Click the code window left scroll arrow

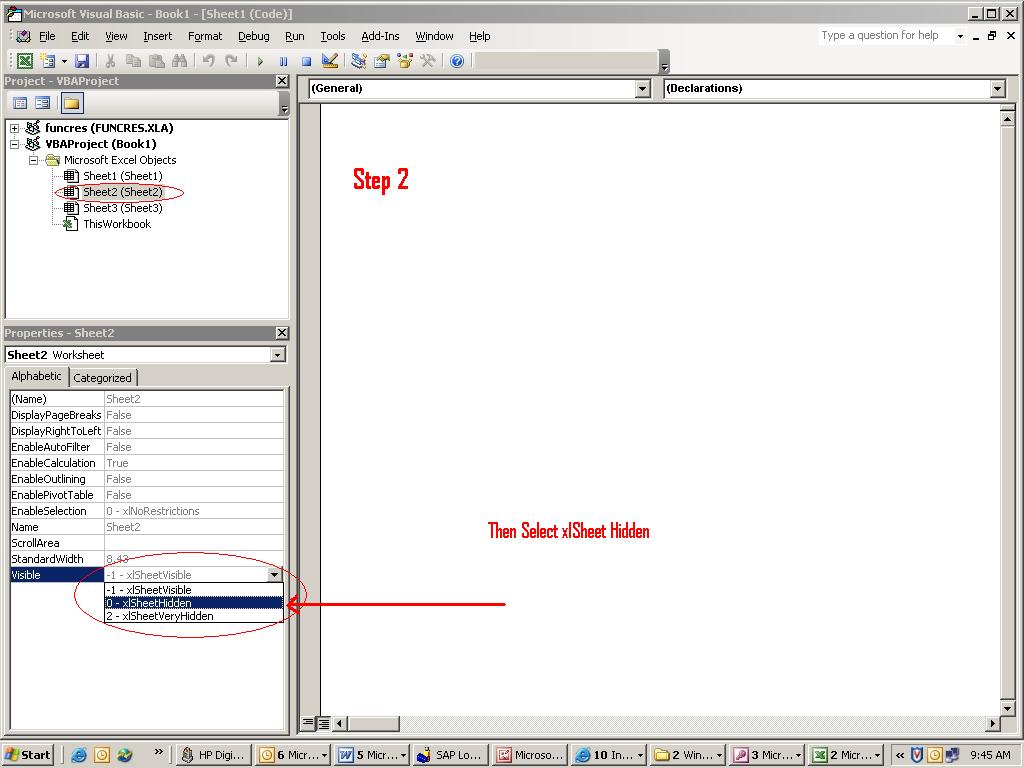click(x=340, y=723)
